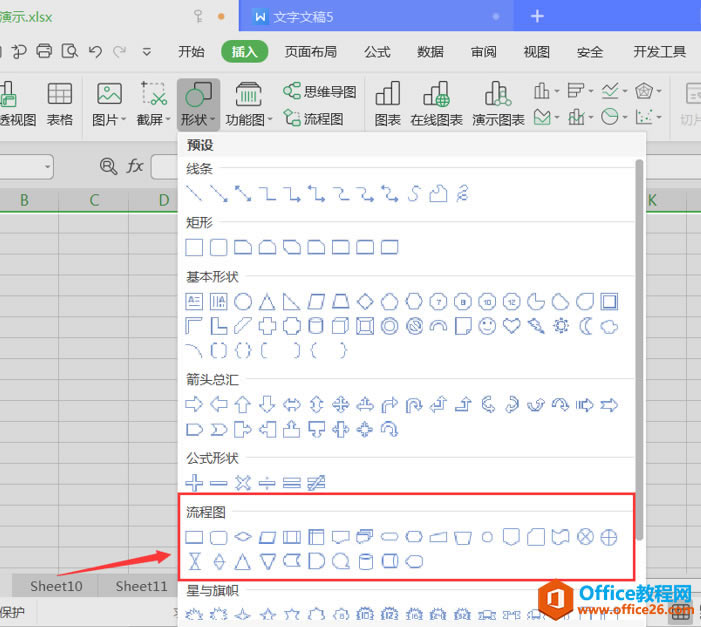Screen dimensions: 701x627
Task: Switch to the 开始 tab
Action: click(191, 52)
